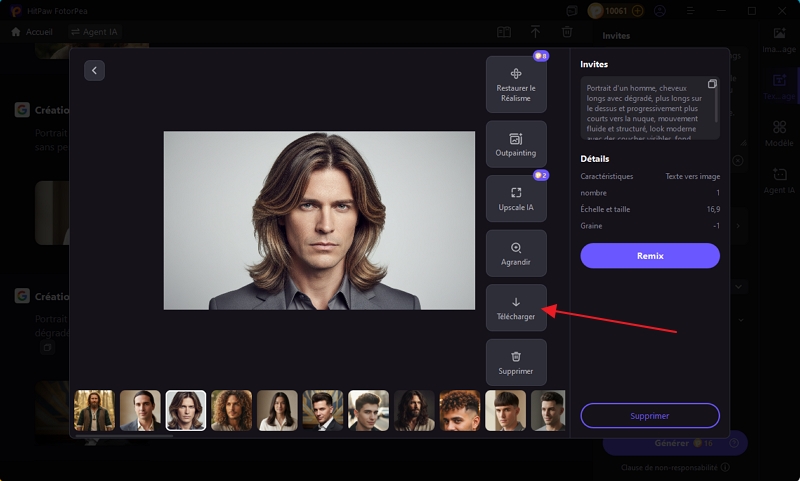Open the account profile icon
This screenshot has width=800, height=481.
pyautogui.click(x=660, y=11)
